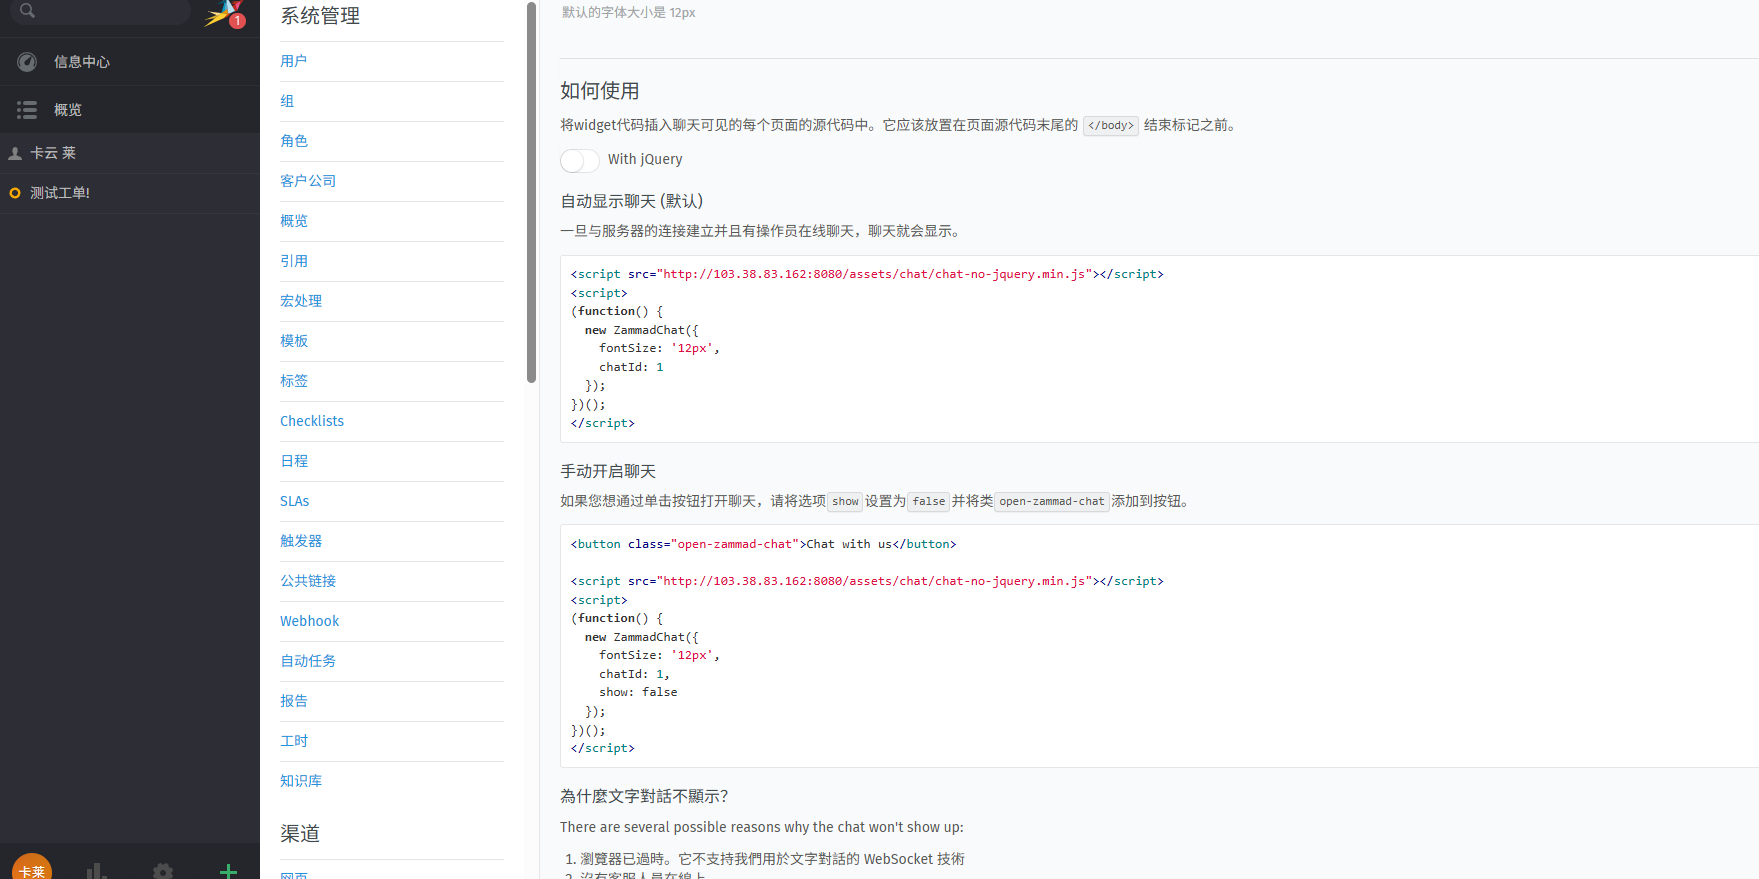The height and width of the screenshot is (879, 1759).
Task: Click the 手动开启聊天 heading
Action: 608,471
